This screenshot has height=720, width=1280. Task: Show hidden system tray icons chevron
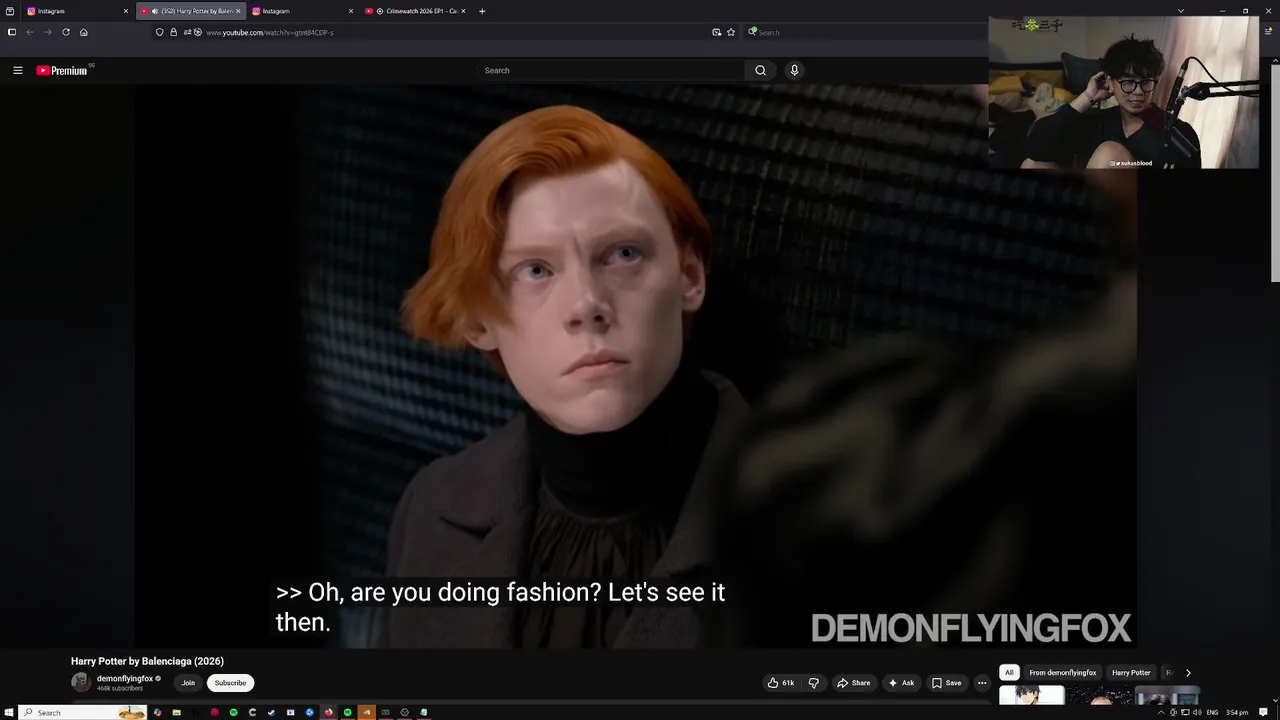pyautogui.click(x=1161, y=712)
